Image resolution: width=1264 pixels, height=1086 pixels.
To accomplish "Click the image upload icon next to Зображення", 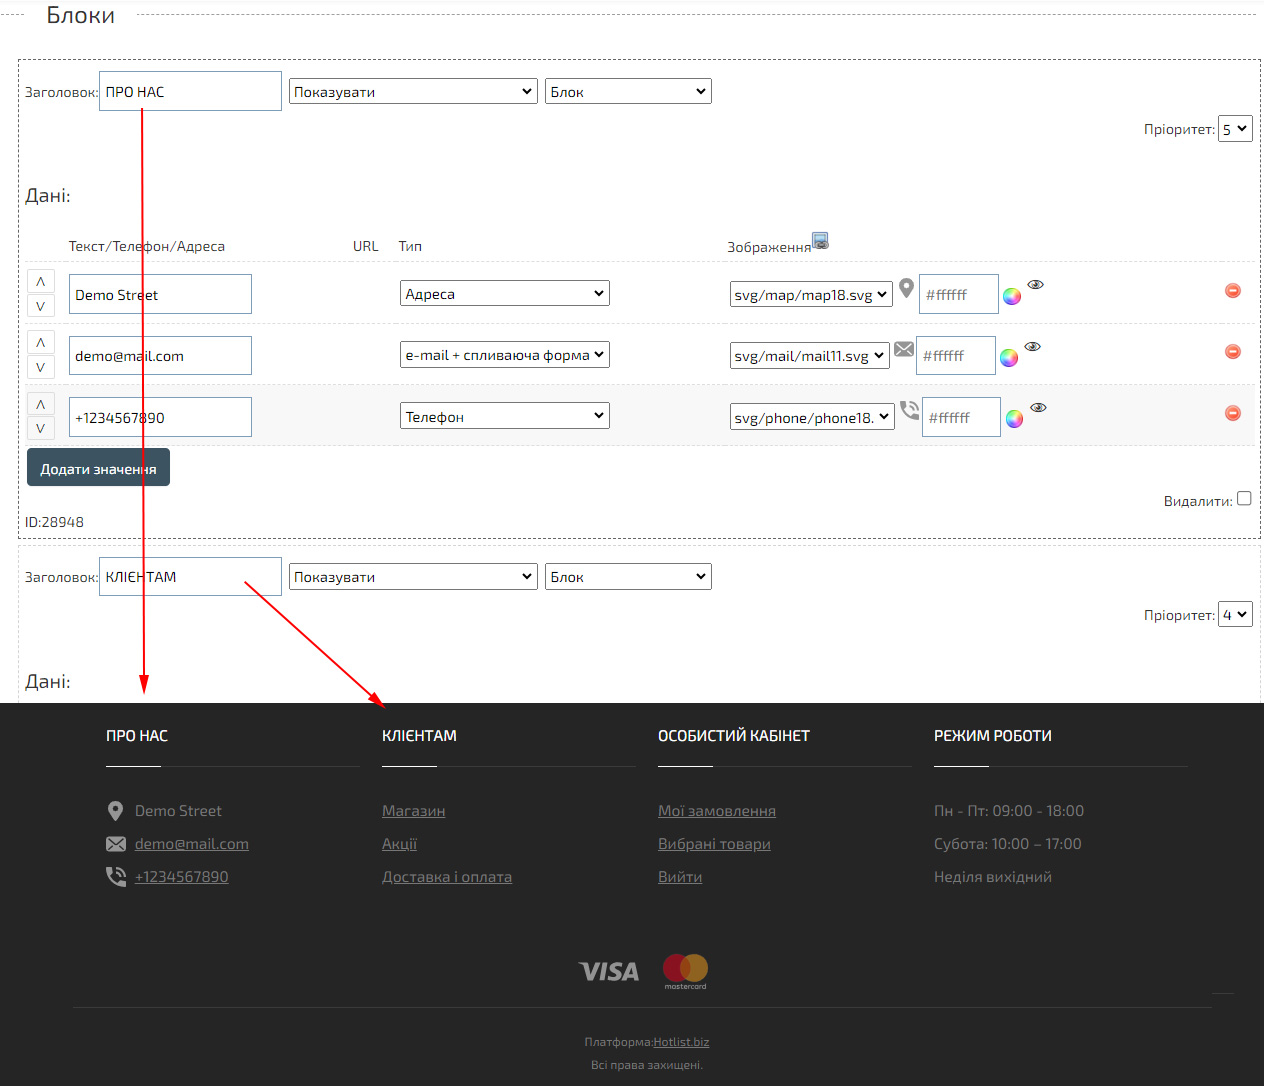I will coord(820,241).
